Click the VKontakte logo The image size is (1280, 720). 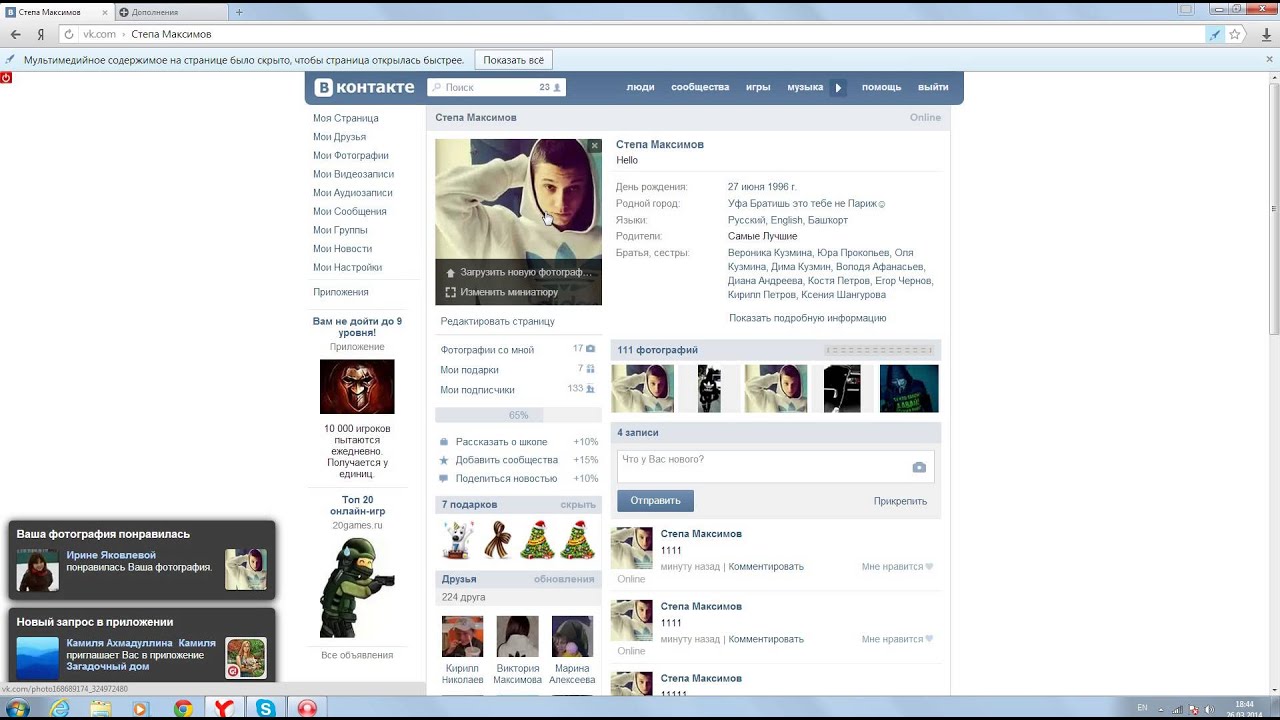pos(365,87)
